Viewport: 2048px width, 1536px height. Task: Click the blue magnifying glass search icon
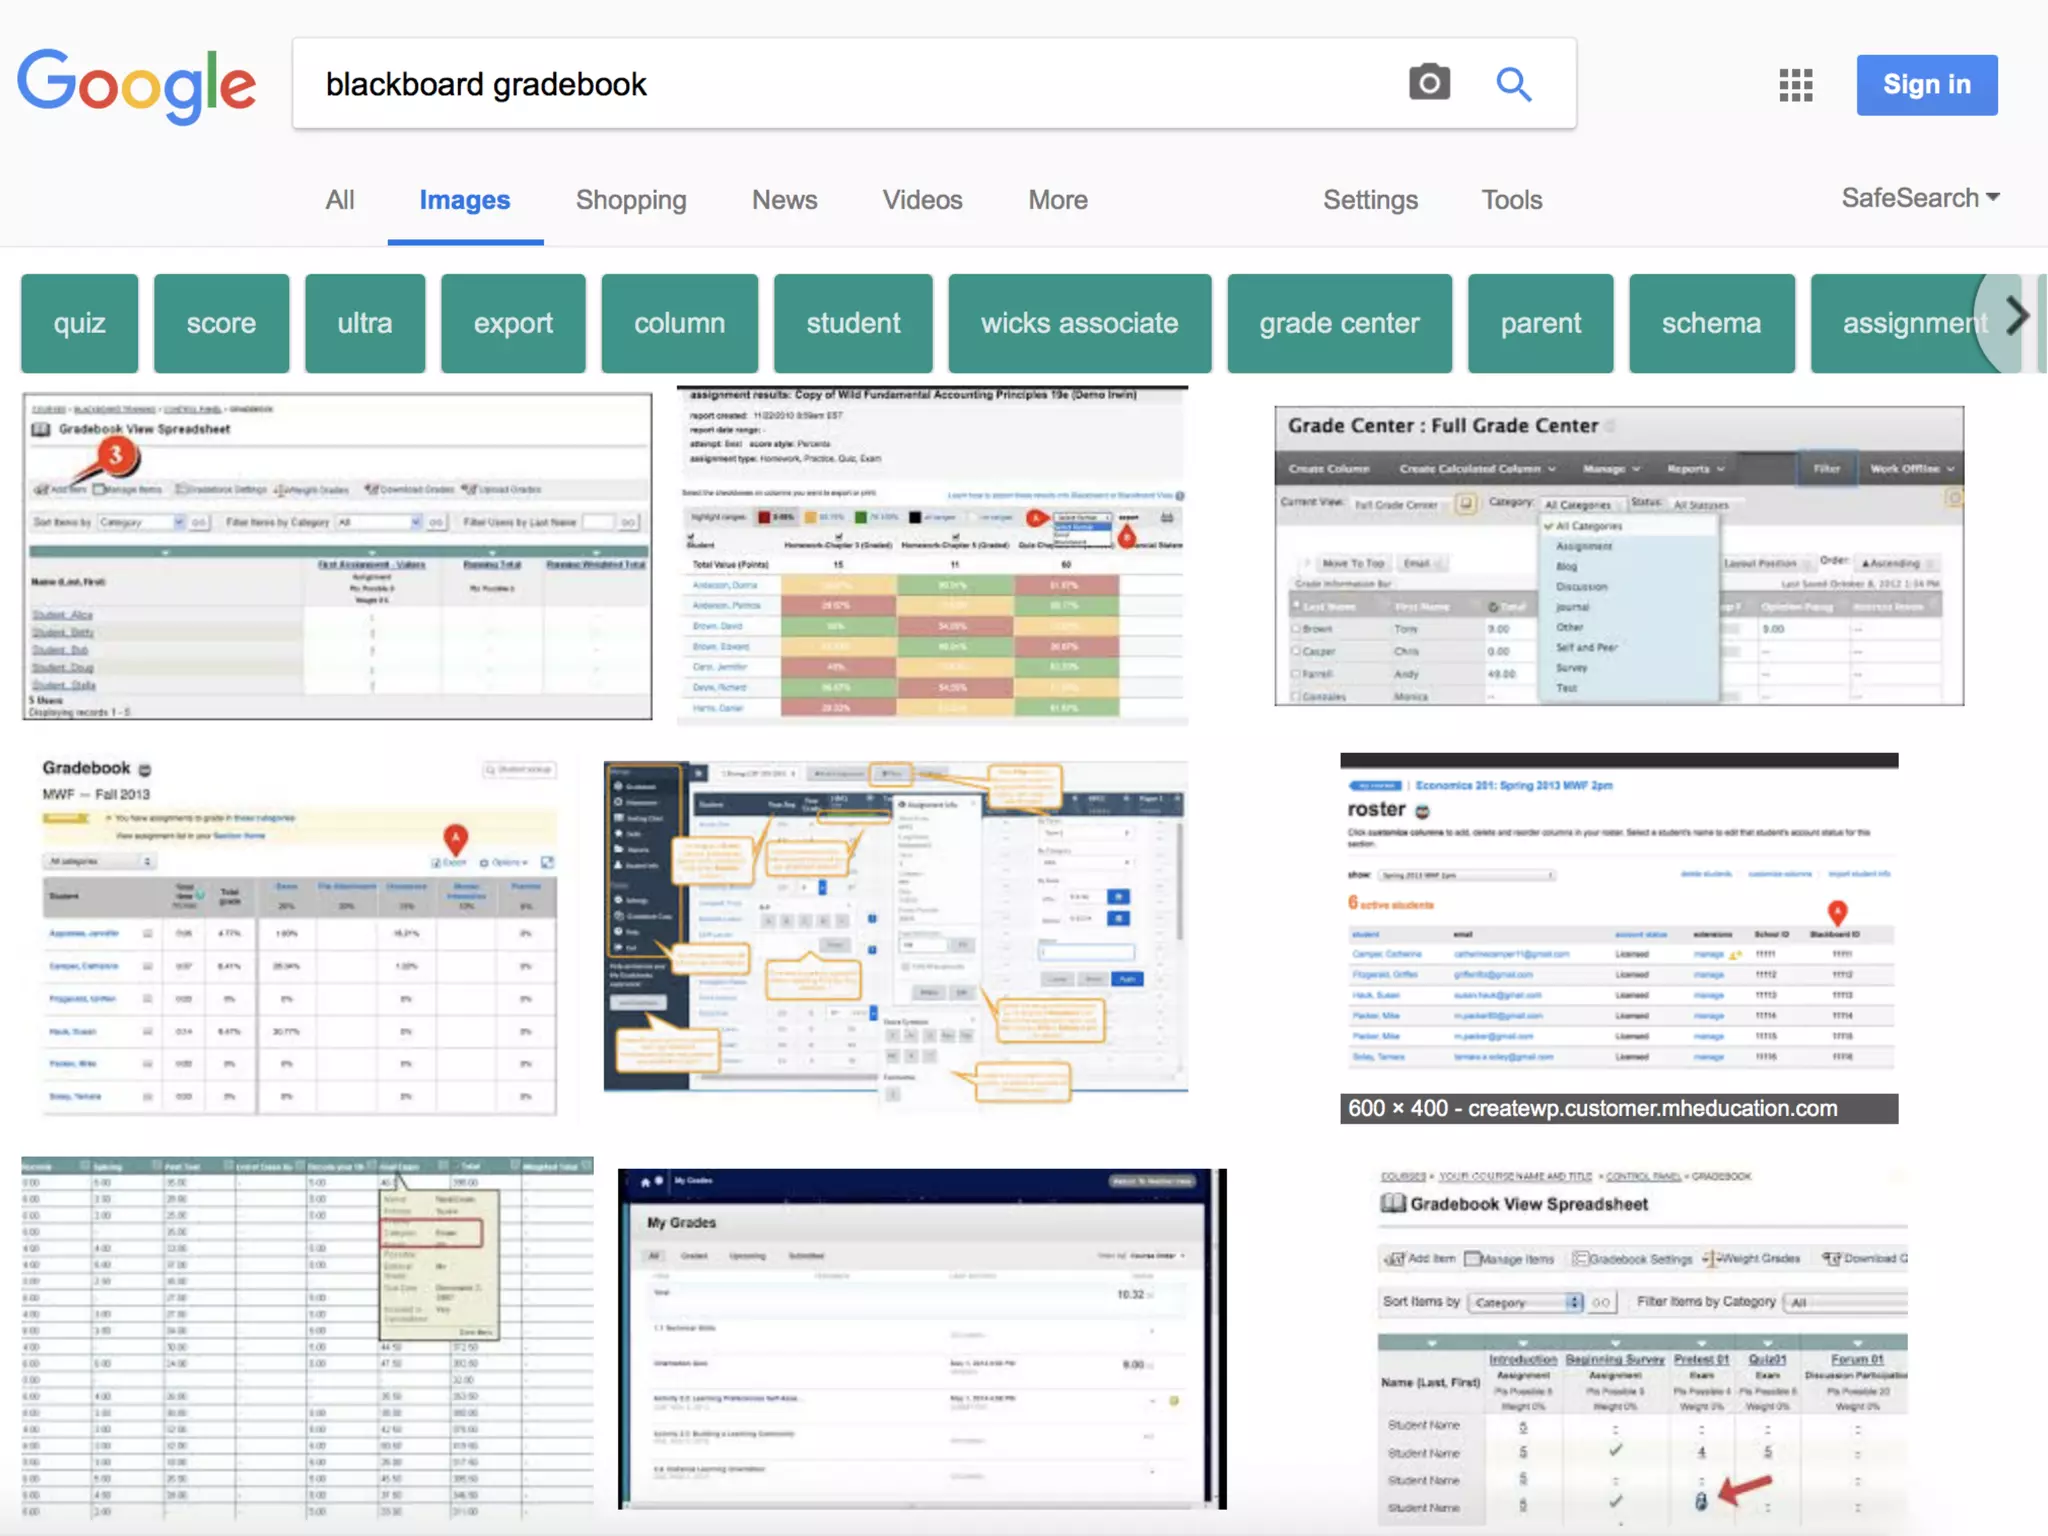click(x=1513, y=84)
